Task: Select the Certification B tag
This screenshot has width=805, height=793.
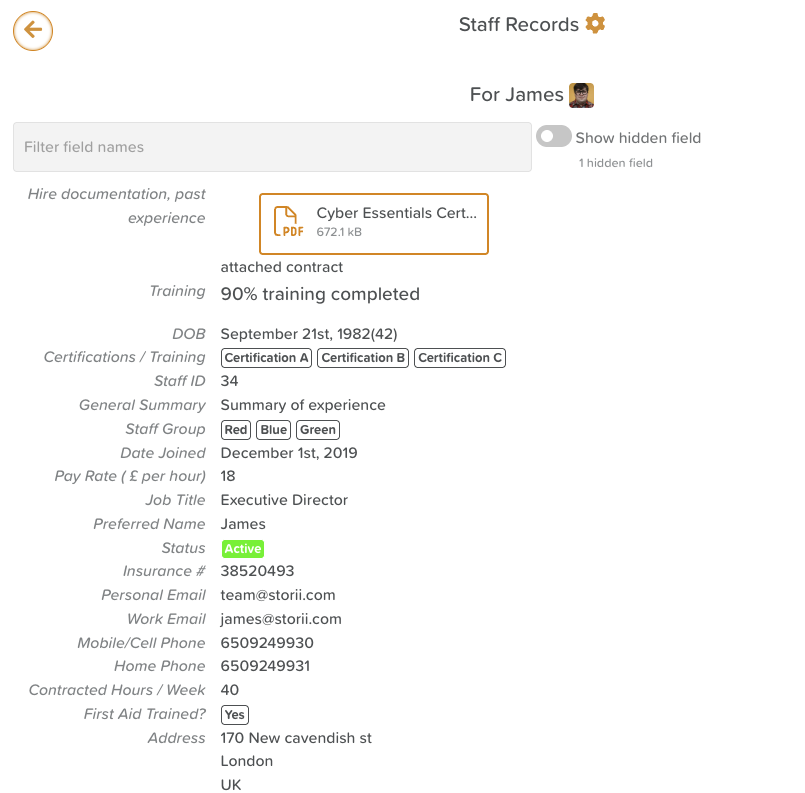Action: pyautogui.click(x=363, y=358)
